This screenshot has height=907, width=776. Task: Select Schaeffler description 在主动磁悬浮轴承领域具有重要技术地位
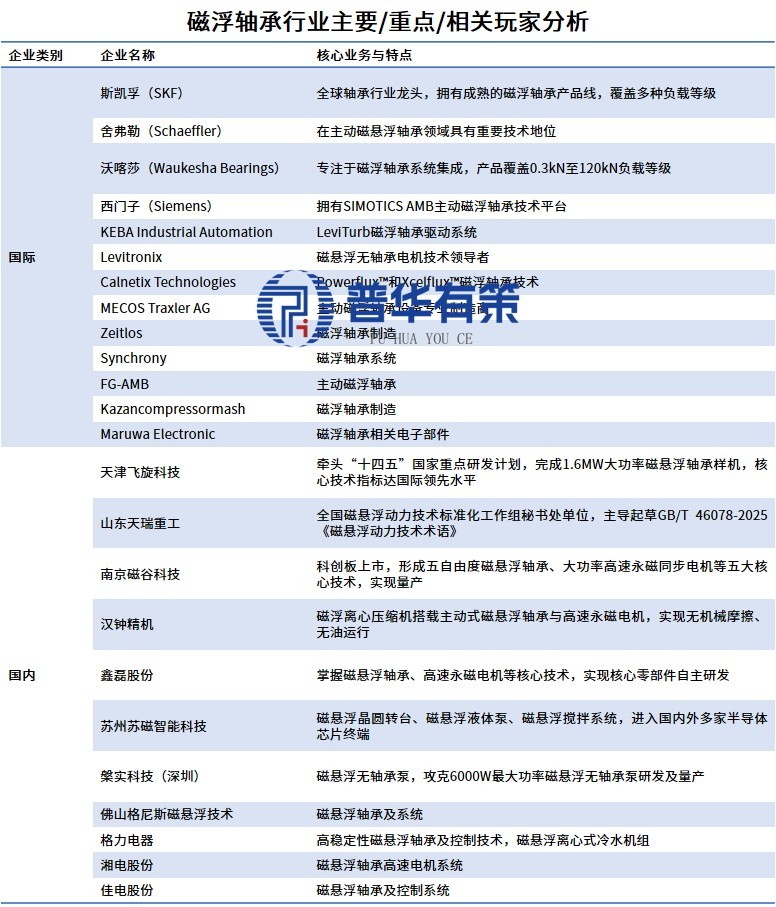(x=437, y=131)
